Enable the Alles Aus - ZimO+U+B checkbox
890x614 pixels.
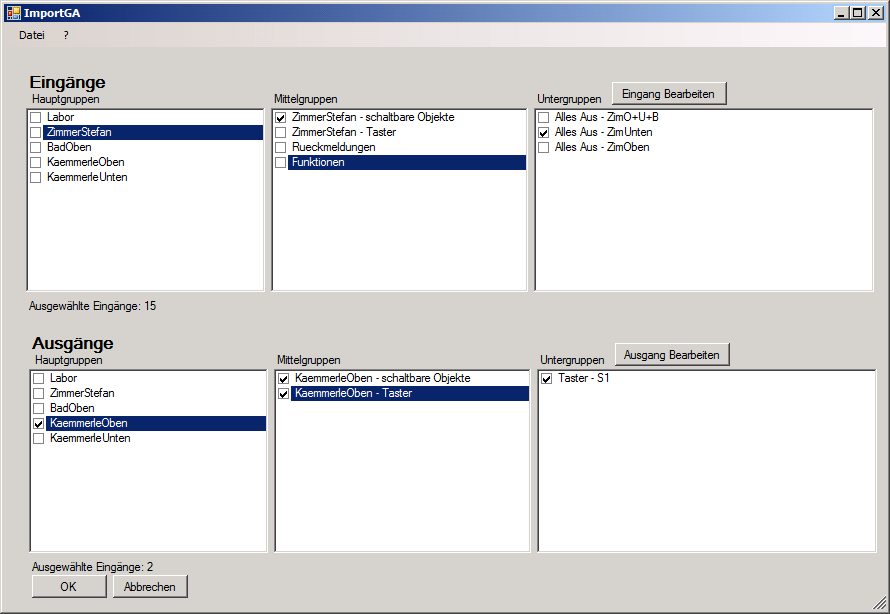point(544,118)
